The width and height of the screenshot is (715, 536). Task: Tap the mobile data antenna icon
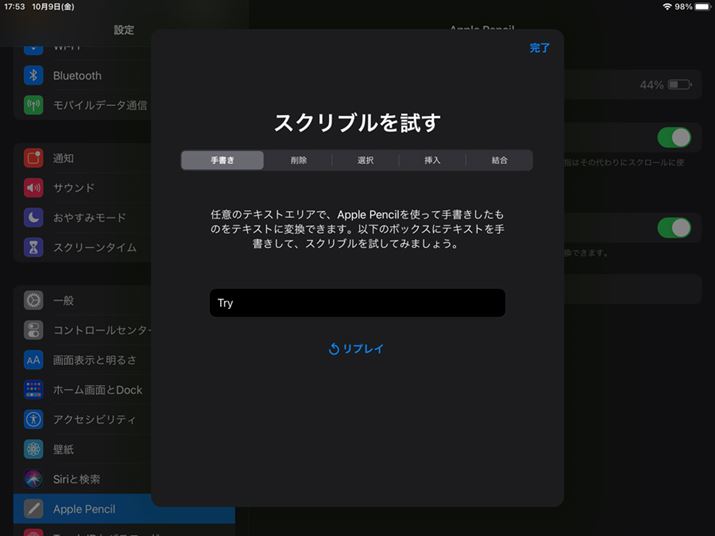pos(33,105)
